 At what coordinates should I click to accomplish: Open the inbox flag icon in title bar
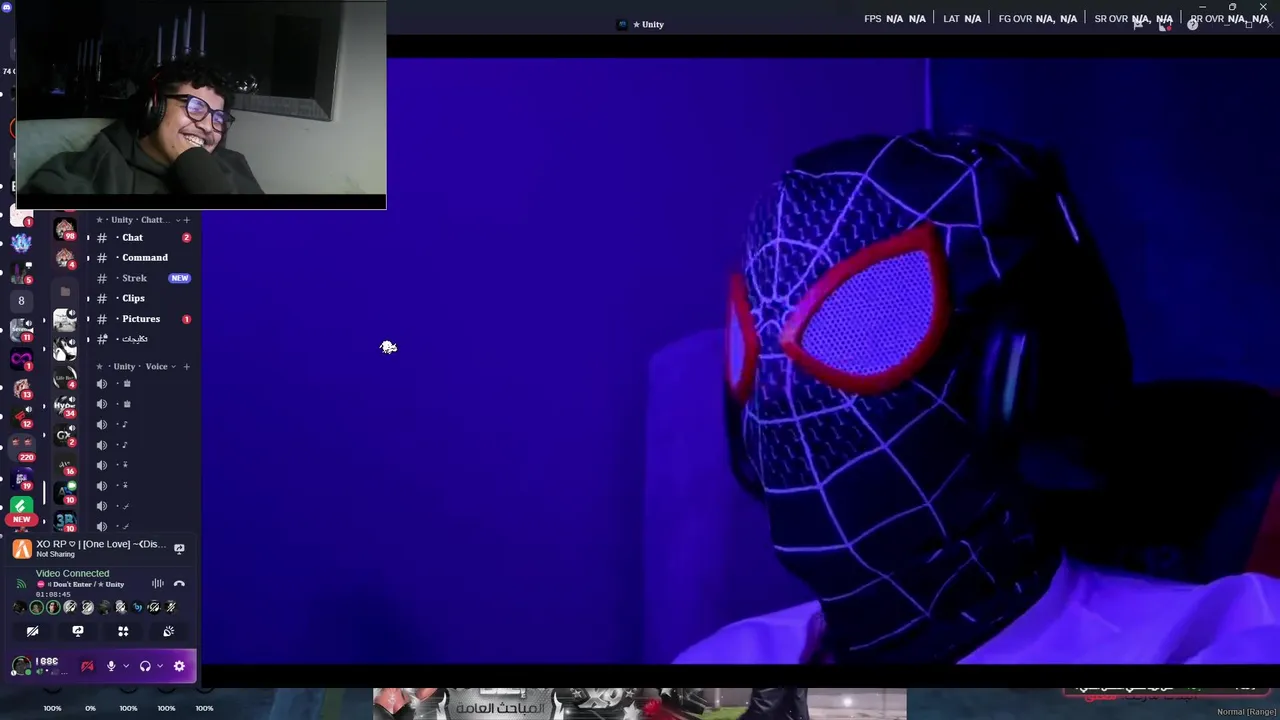1137,25
